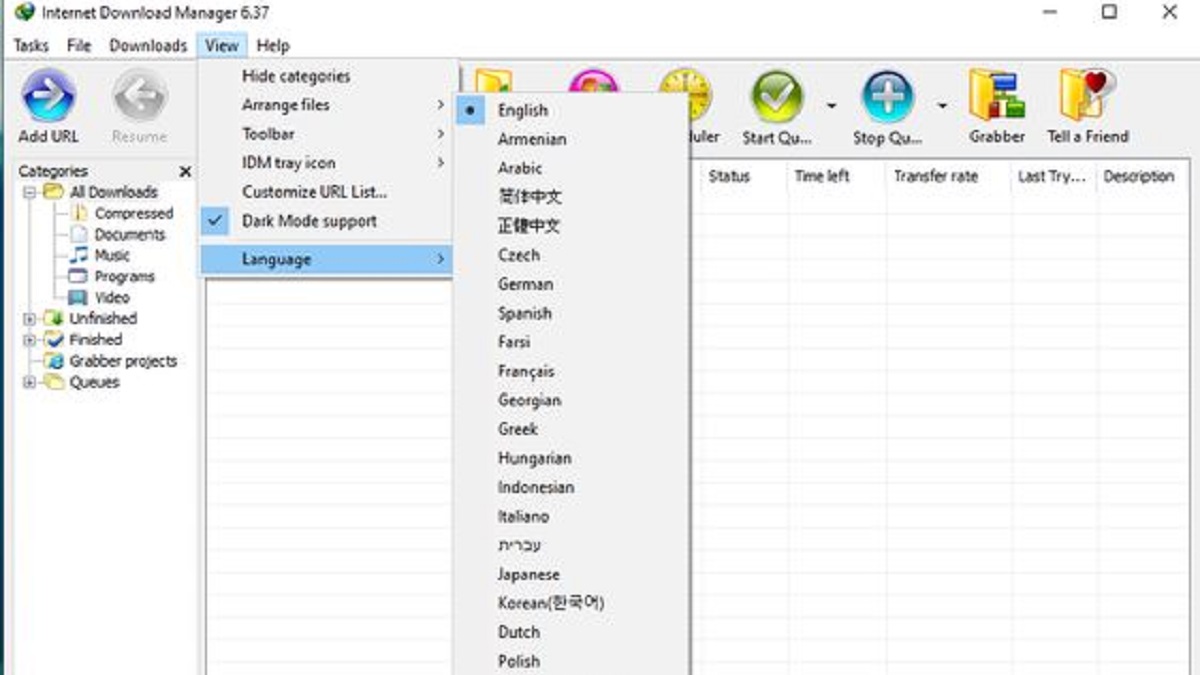
Task: Expand the Unfinished tree node
Action: (30, 319)
